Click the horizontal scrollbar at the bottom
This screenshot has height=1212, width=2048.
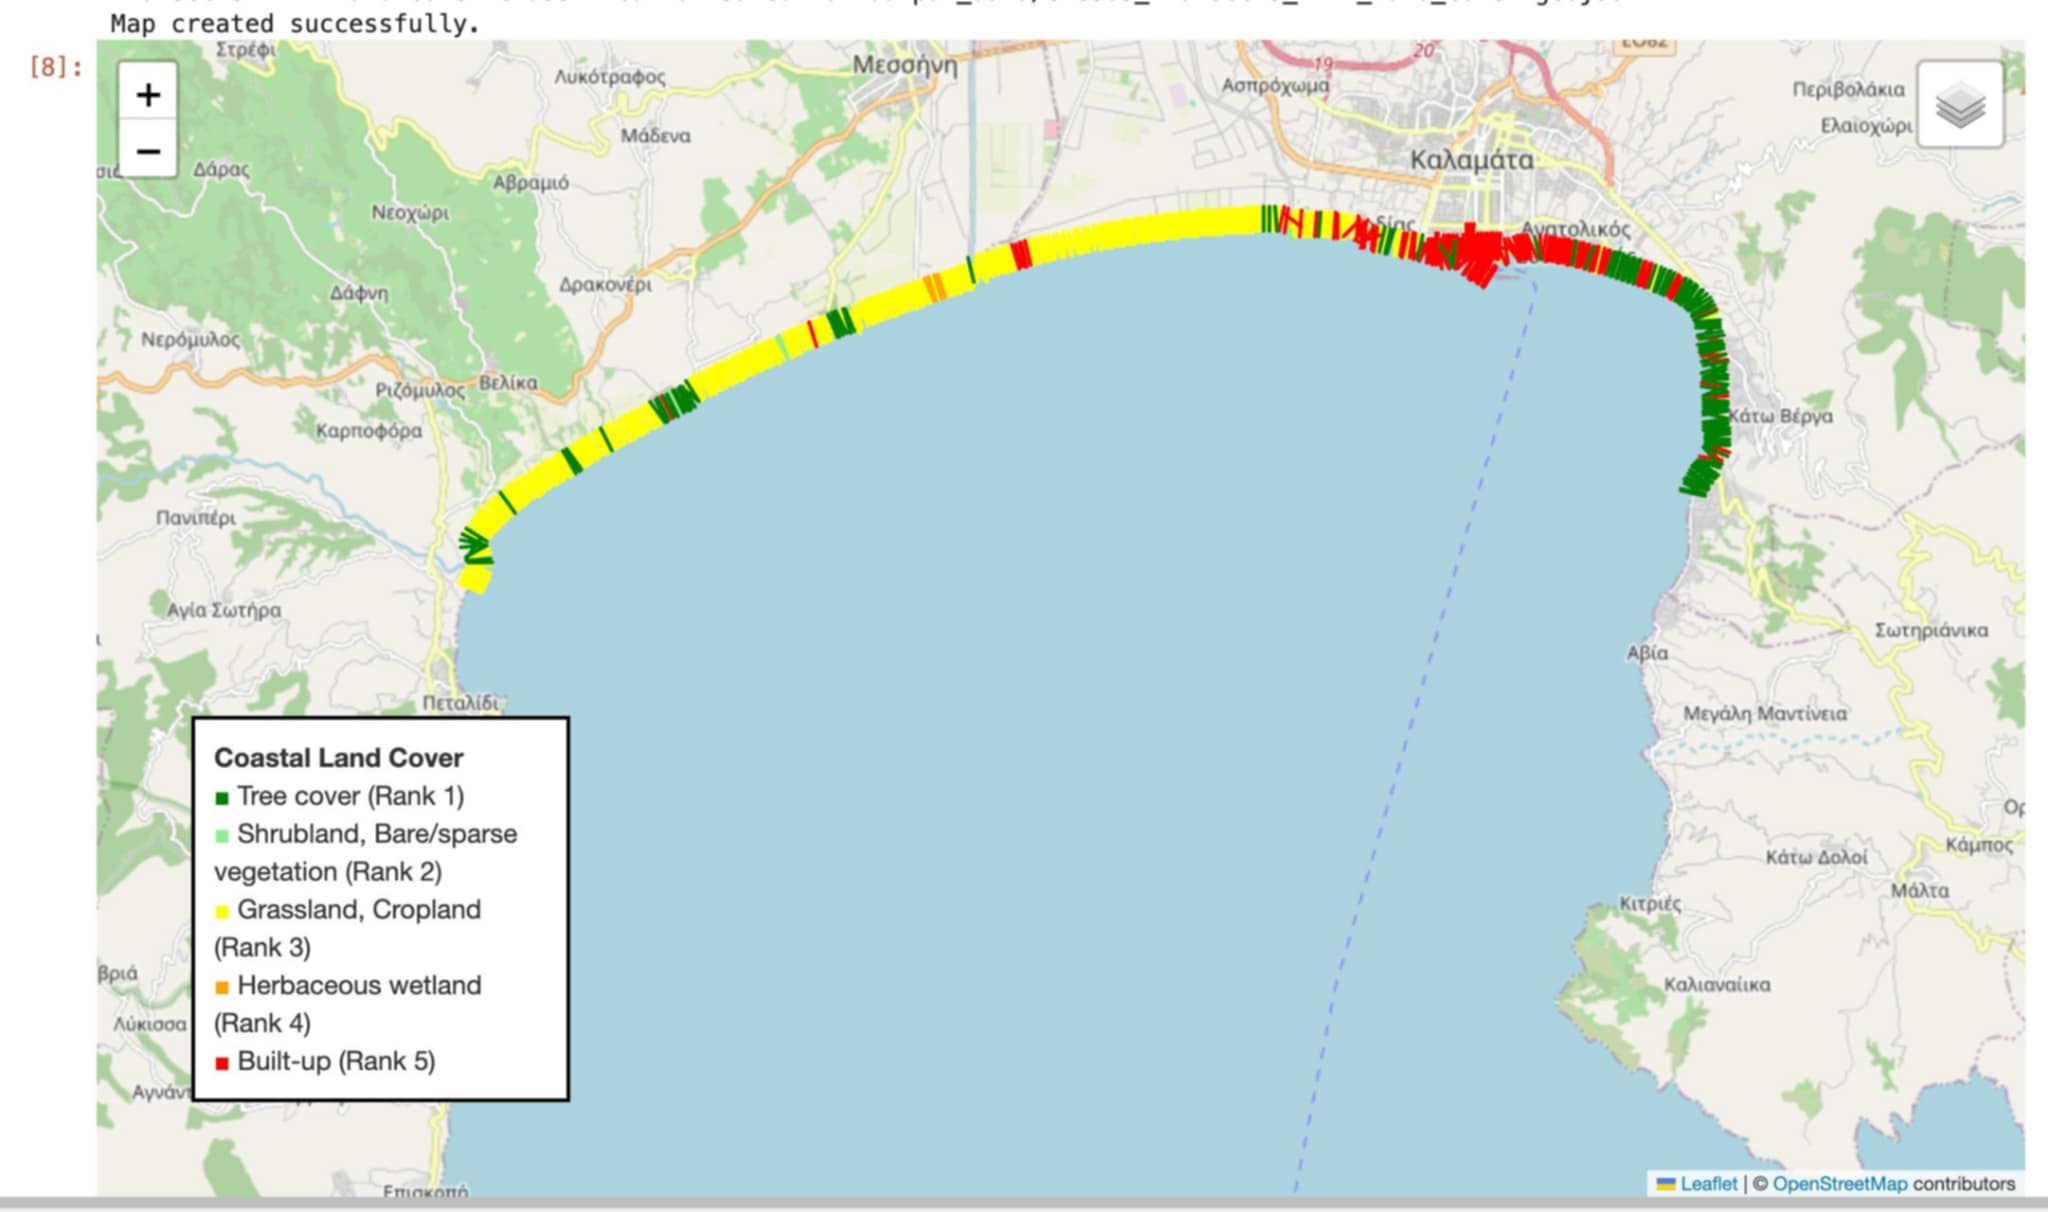point(1024,1206)
